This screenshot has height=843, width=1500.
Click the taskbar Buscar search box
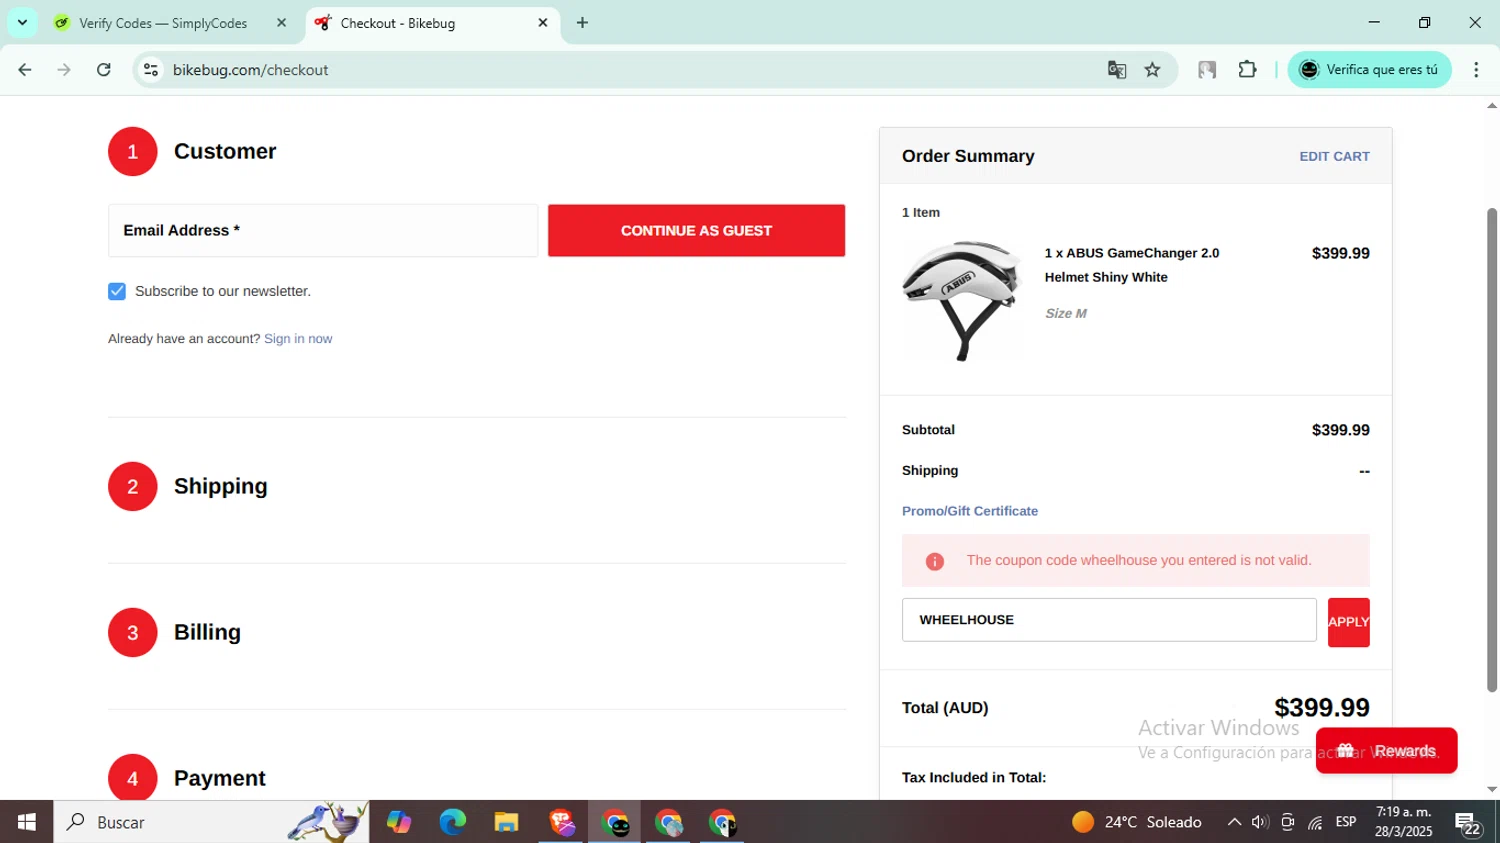(x=211, y=822)
